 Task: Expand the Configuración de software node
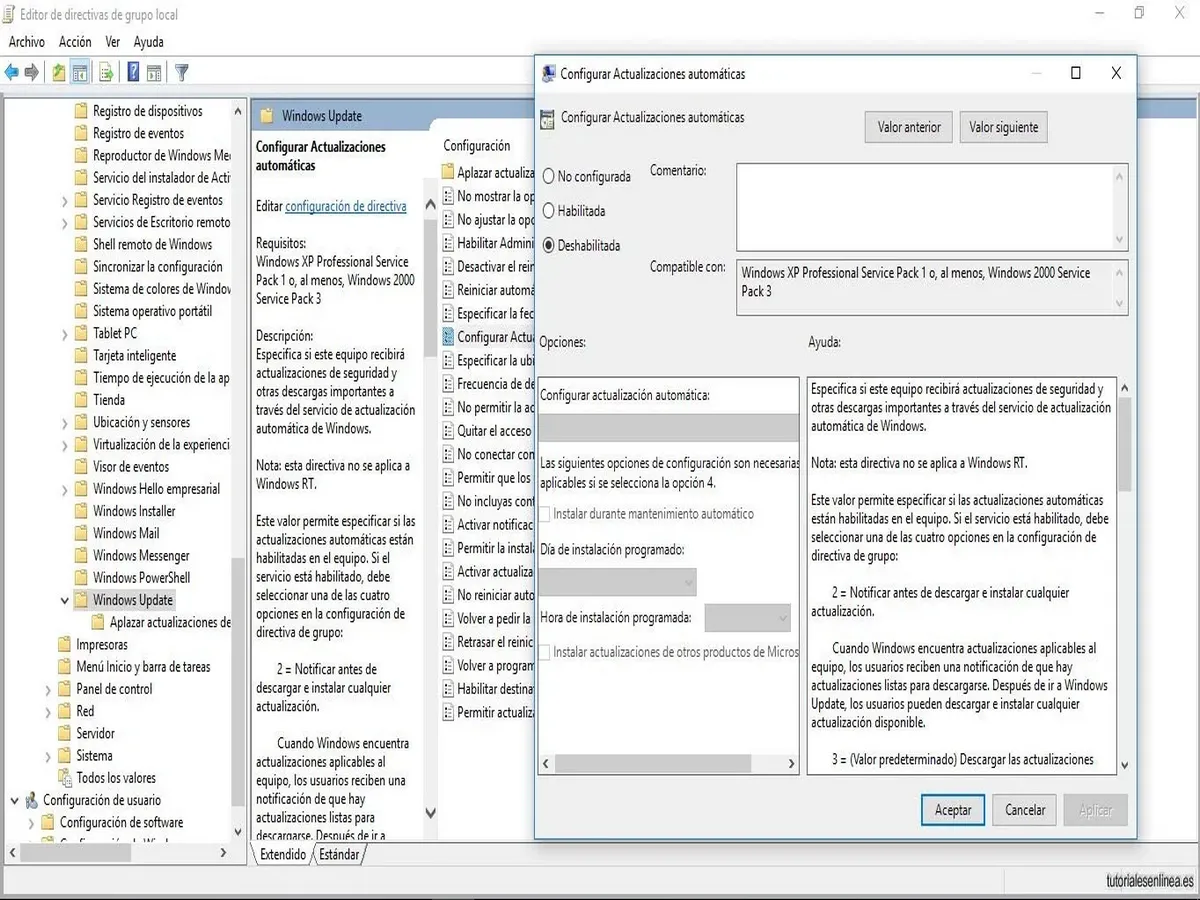(x=31, y=823)
